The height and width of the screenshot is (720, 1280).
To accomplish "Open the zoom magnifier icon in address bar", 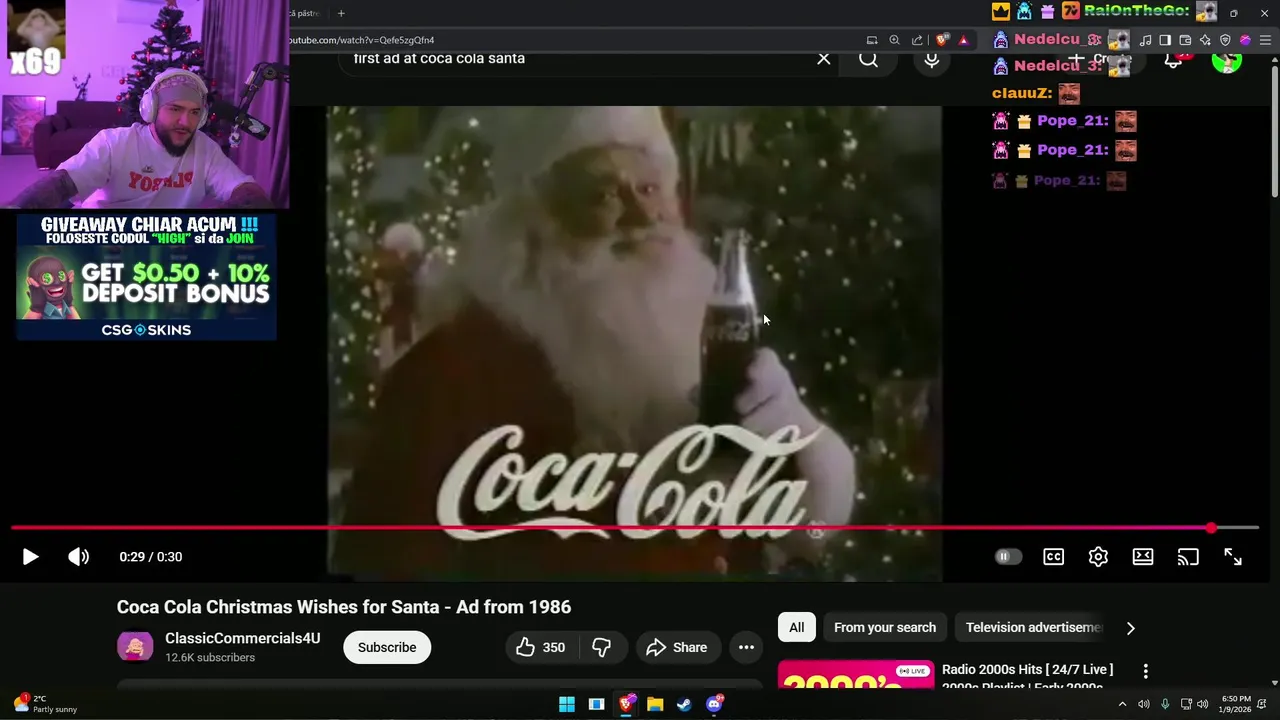I will tap(895, 40).
